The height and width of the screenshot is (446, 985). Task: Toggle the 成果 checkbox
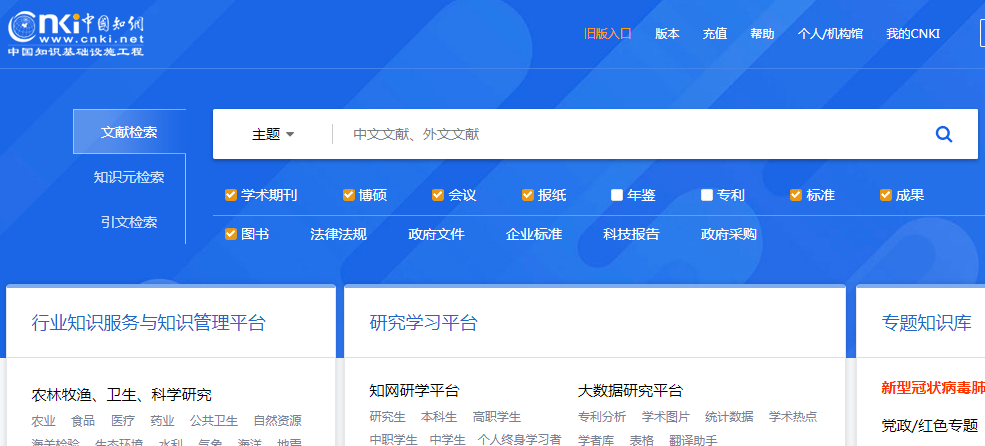[x=886, y=195]
